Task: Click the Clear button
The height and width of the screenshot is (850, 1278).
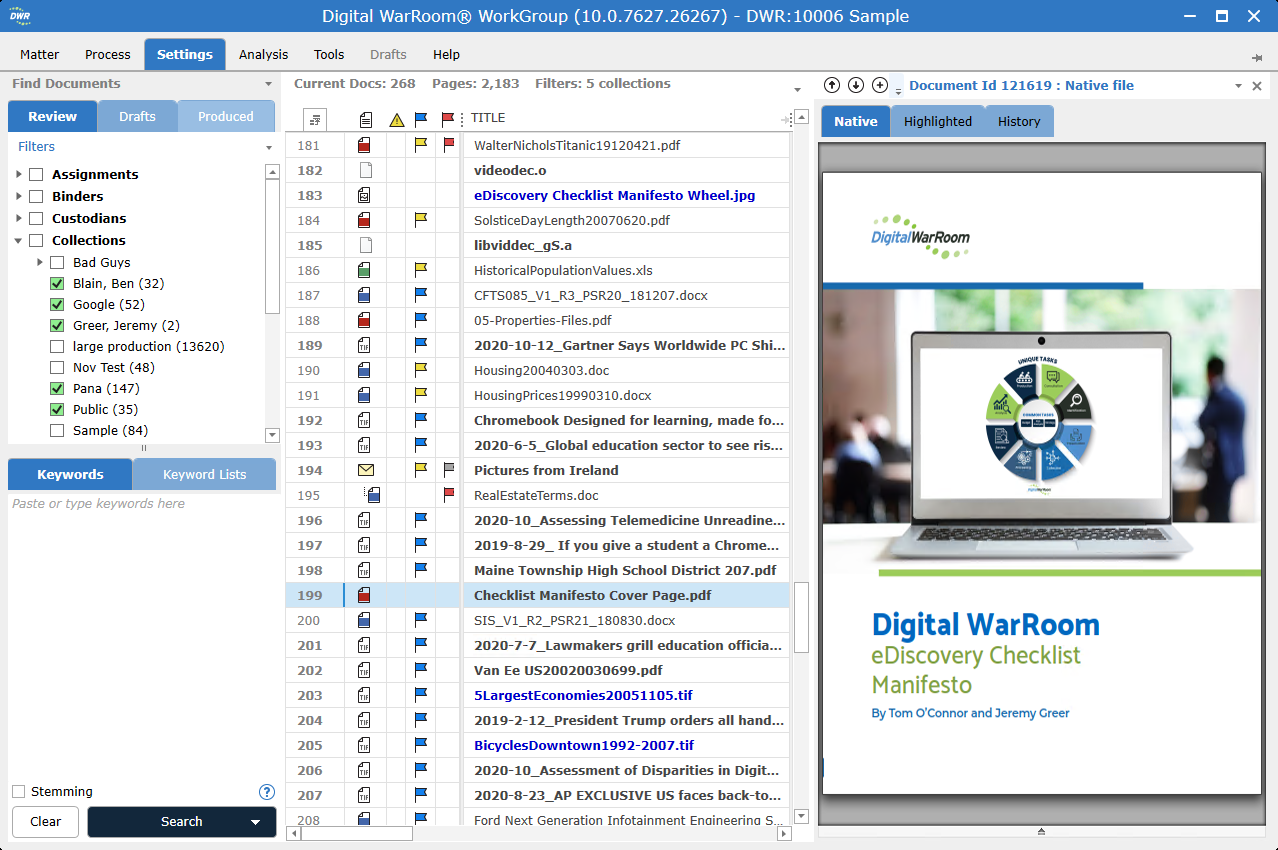Action: point(46,822)
